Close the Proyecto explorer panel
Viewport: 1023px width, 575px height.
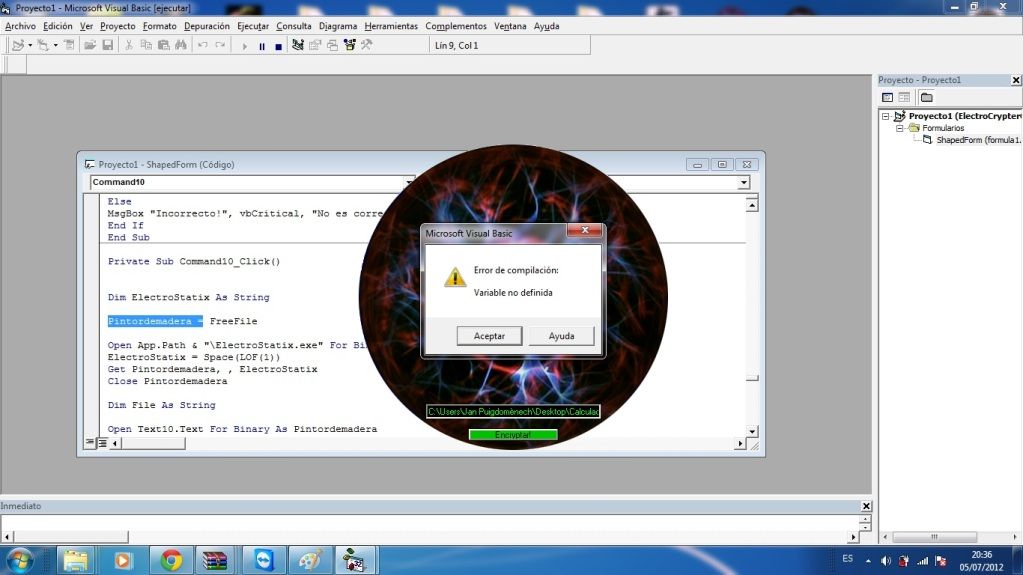point(1016,80)
